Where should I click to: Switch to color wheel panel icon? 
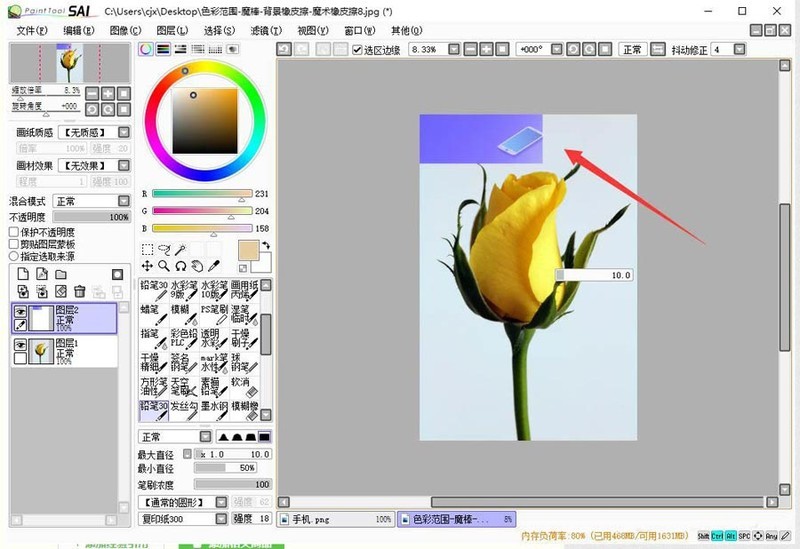pos(146,48)
